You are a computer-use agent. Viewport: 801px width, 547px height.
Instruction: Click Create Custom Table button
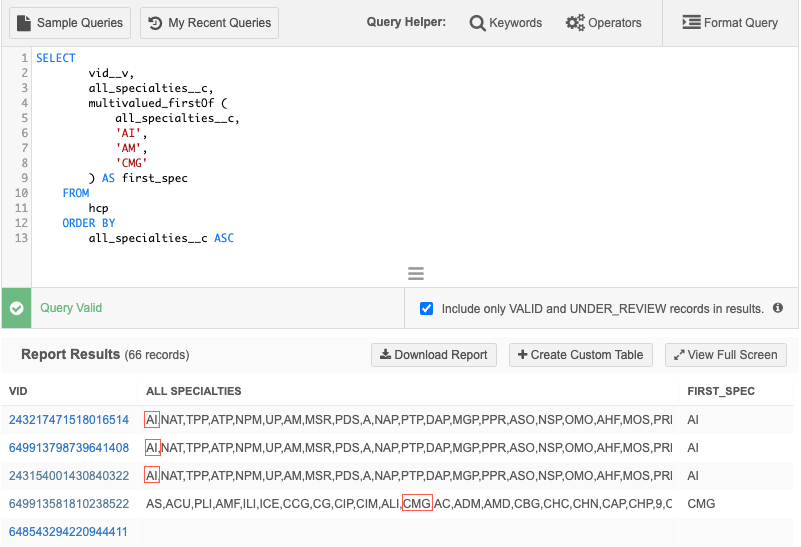coord(580,355)
